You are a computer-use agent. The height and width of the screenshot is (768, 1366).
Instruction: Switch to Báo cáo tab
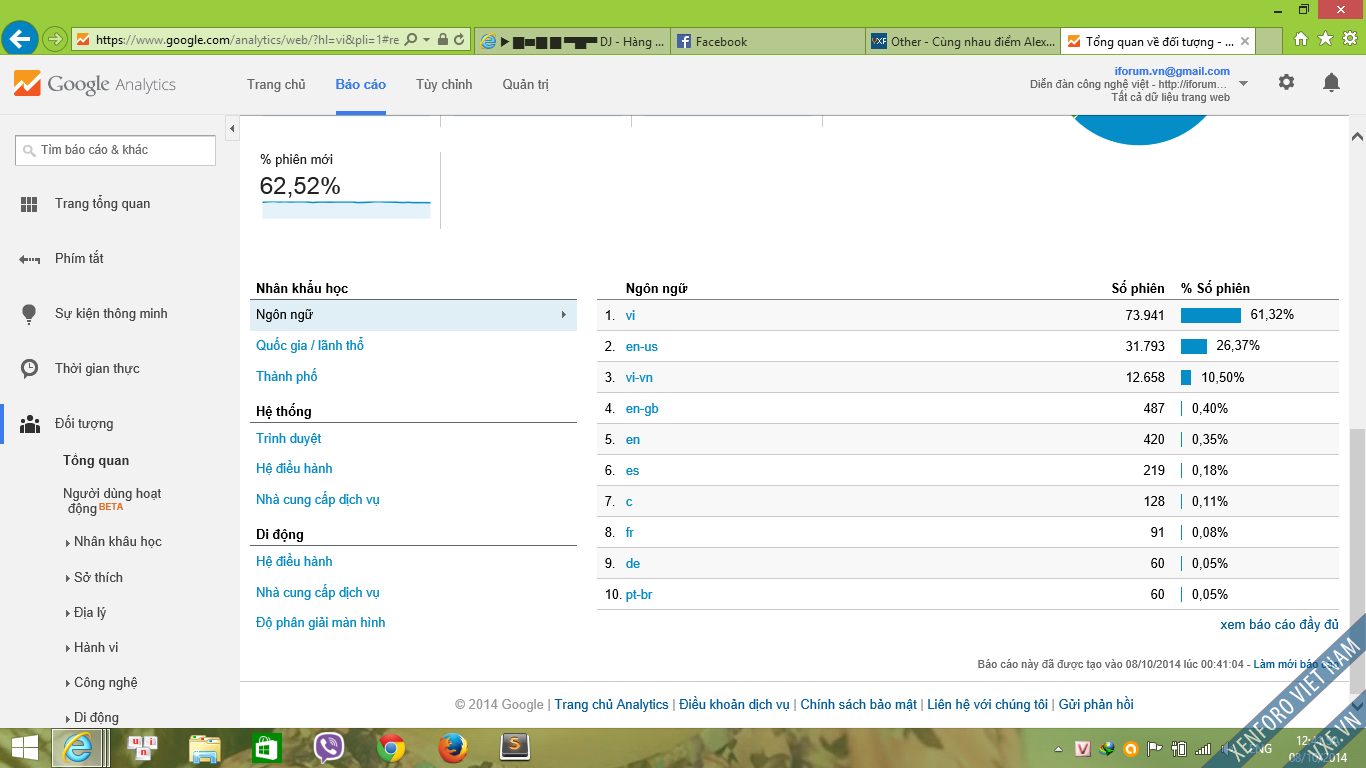(x=361, y=84)
